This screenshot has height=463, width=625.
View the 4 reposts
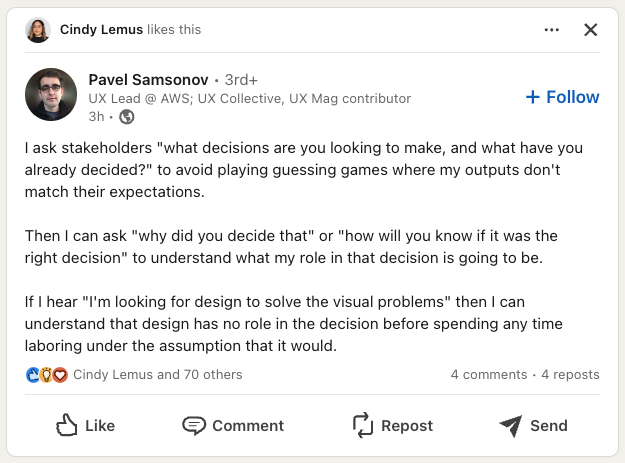570,375
